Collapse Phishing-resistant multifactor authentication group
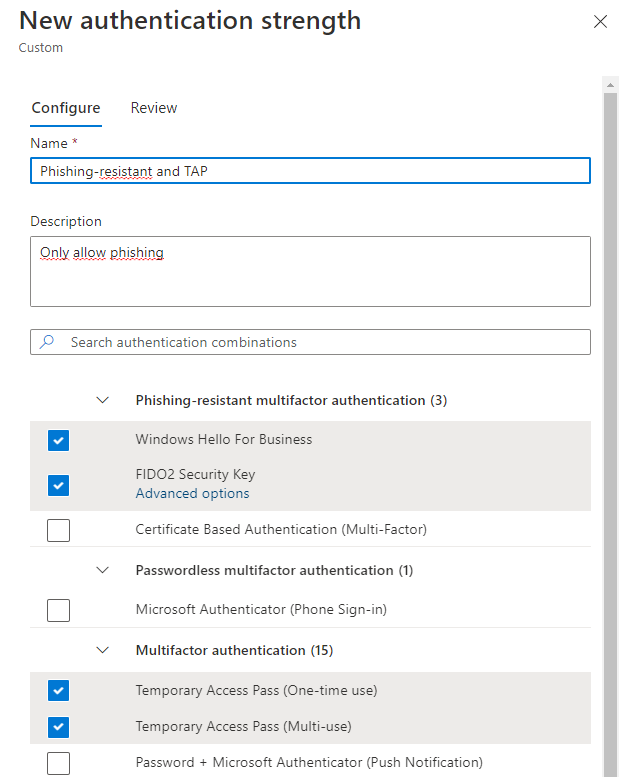The width and height of the screenshot is (623, 777). (x=103, y=400)
